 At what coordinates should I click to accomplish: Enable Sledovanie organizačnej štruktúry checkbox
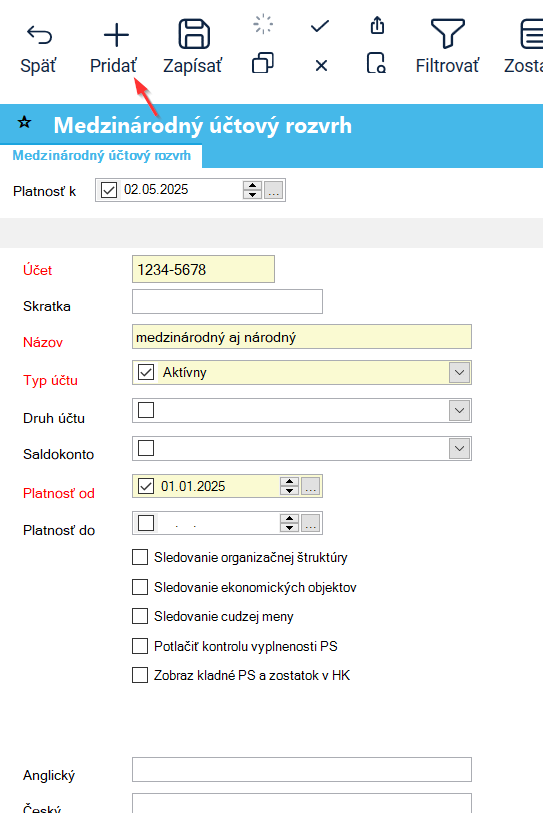coord(140,557)
